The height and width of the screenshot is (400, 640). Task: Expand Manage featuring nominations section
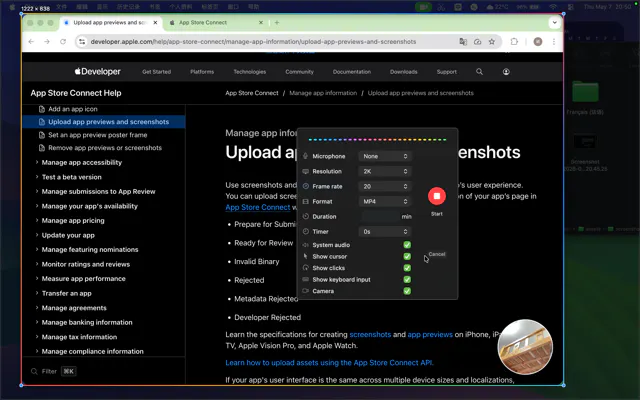pyautogui.click(x=90, y=249)
